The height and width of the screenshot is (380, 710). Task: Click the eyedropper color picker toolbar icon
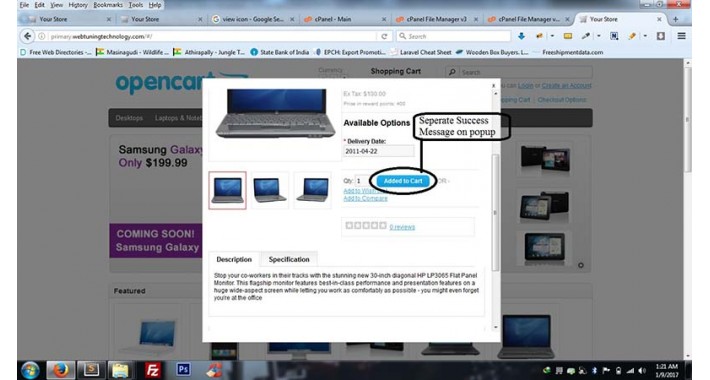[586, 36]
